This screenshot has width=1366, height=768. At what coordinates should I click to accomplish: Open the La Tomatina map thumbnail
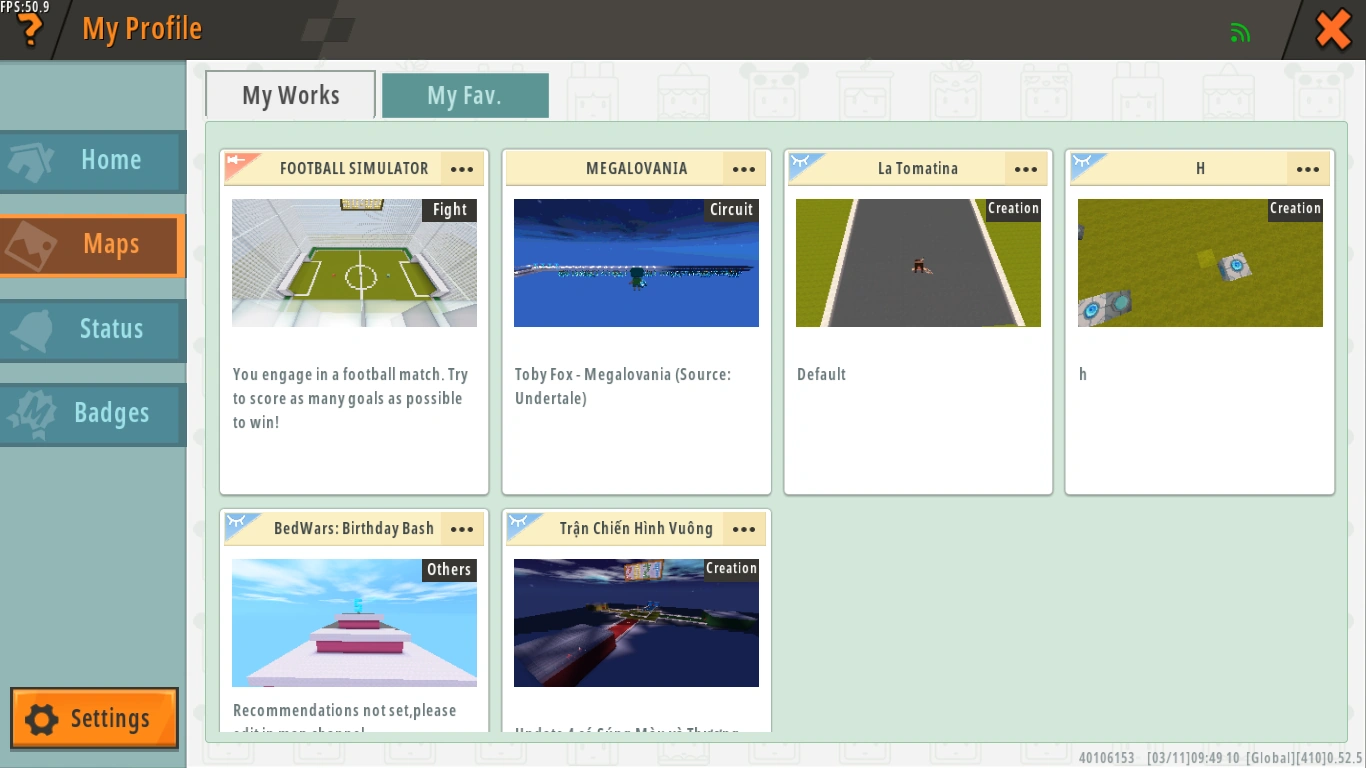click(918, 263)
